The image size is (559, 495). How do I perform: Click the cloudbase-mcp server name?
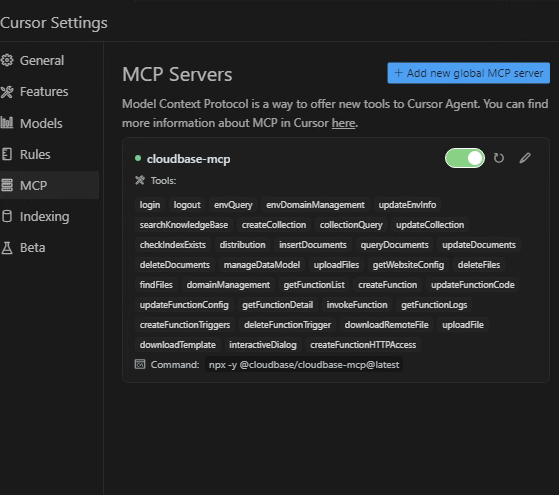point(188,159)
